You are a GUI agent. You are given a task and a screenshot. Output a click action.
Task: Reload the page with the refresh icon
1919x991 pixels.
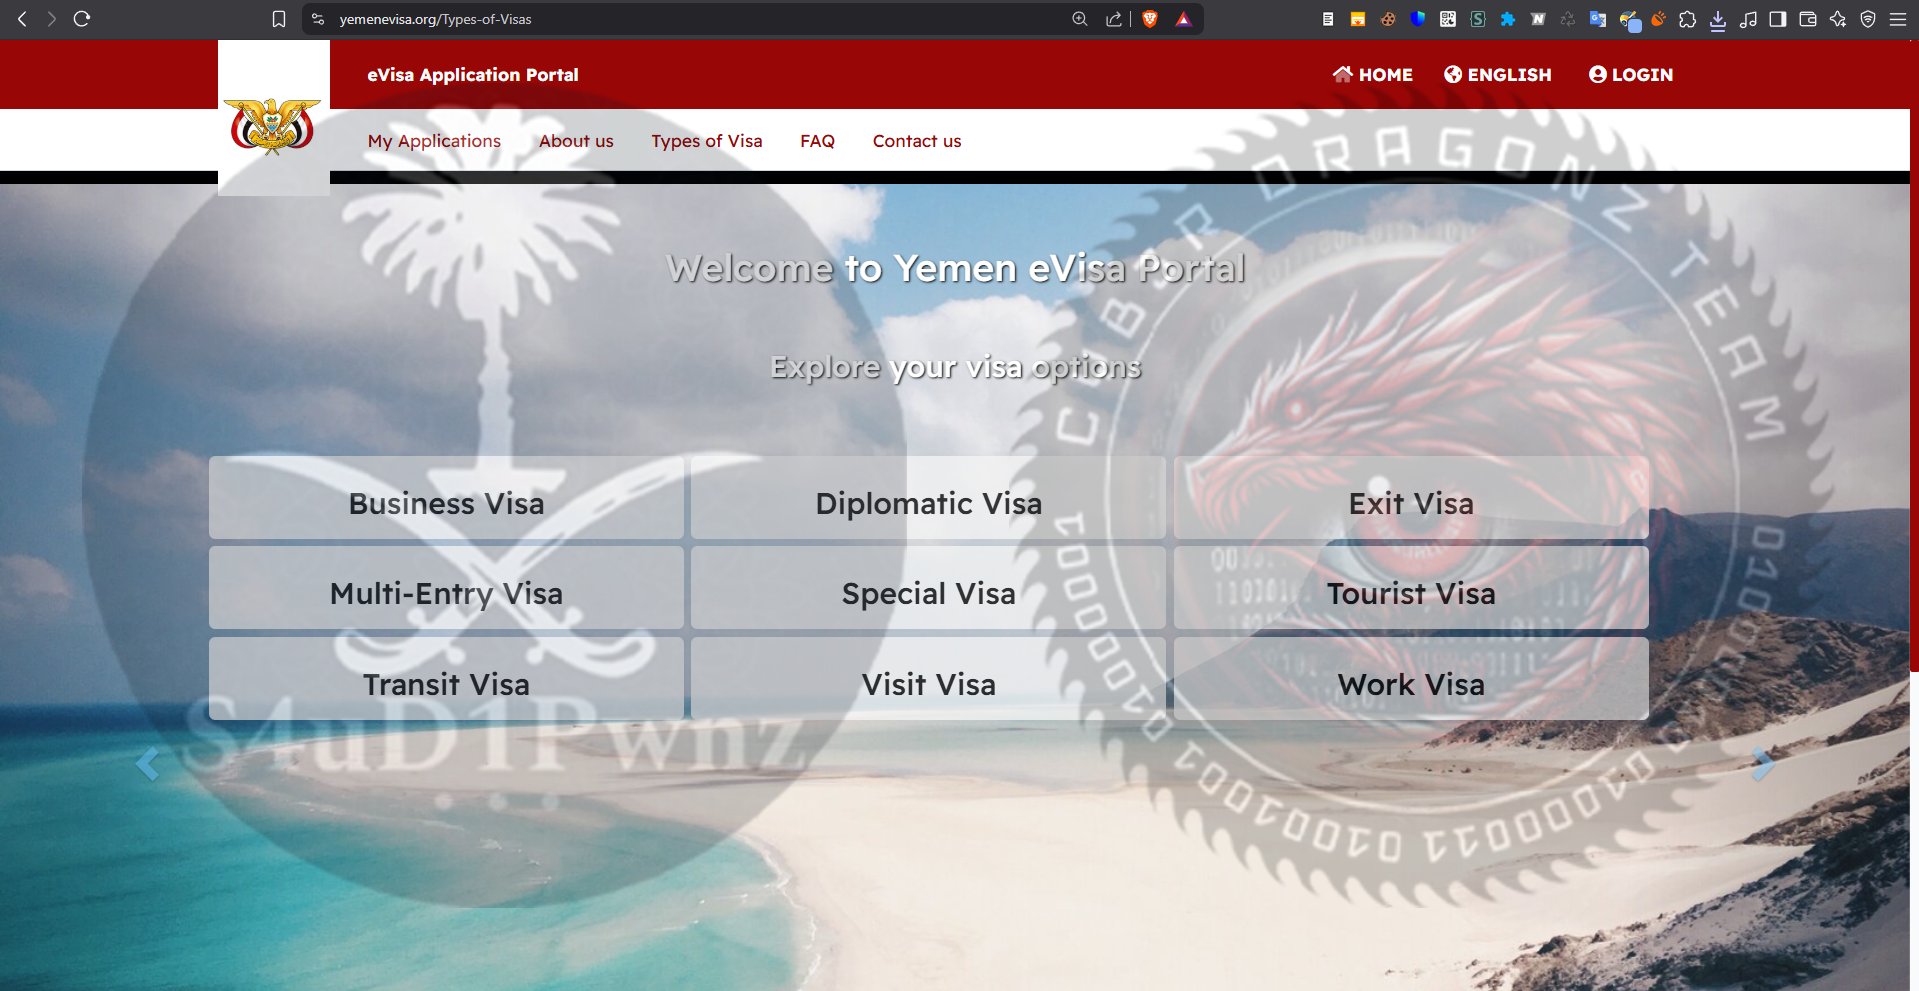coord(82,19)
